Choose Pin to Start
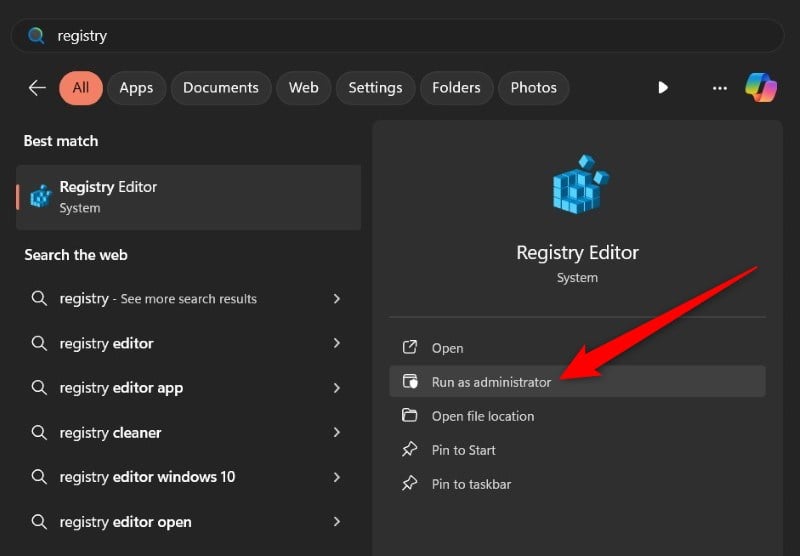The height and width of the screenshot is (556, 800). tap(577, 450)
